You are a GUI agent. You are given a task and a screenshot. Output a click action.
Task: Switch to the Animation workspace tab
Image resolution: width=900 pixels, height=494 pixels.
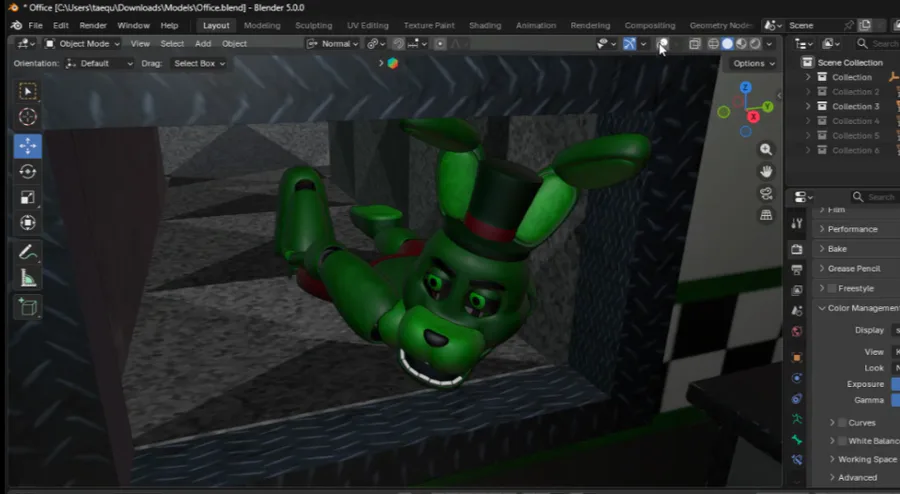[x=536, y=25]
